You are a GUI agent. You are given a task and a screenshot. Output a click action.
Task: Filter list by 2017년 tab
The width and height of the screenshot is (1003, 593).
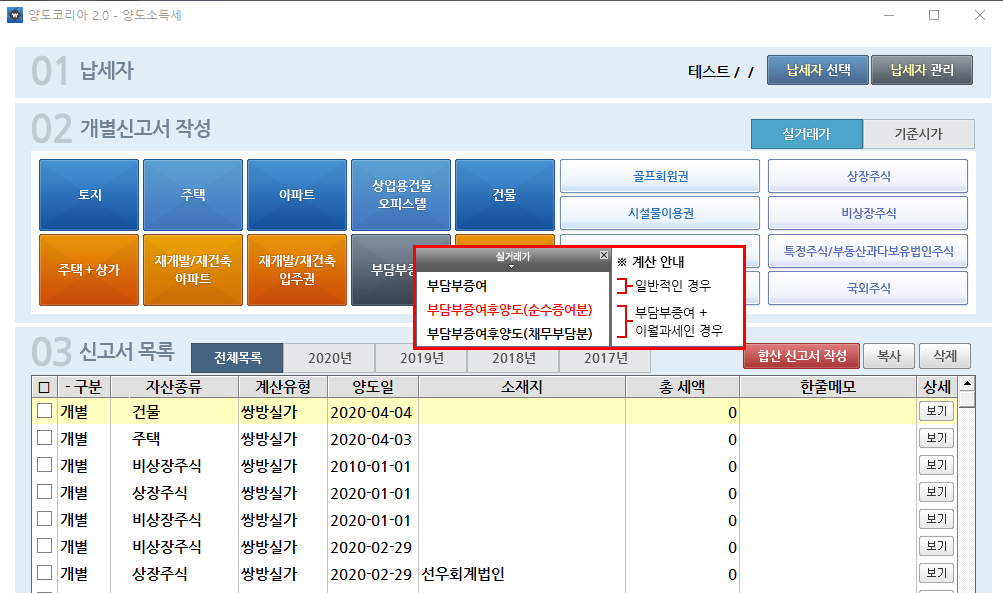(605, 358)
